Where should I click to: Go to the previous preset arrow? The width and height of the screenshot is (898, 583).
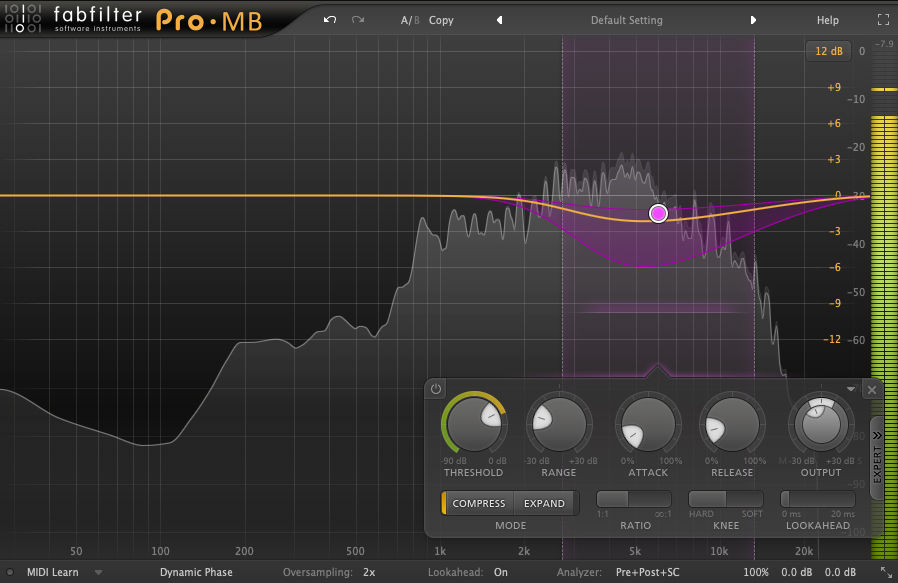click(x=499, y=20)
